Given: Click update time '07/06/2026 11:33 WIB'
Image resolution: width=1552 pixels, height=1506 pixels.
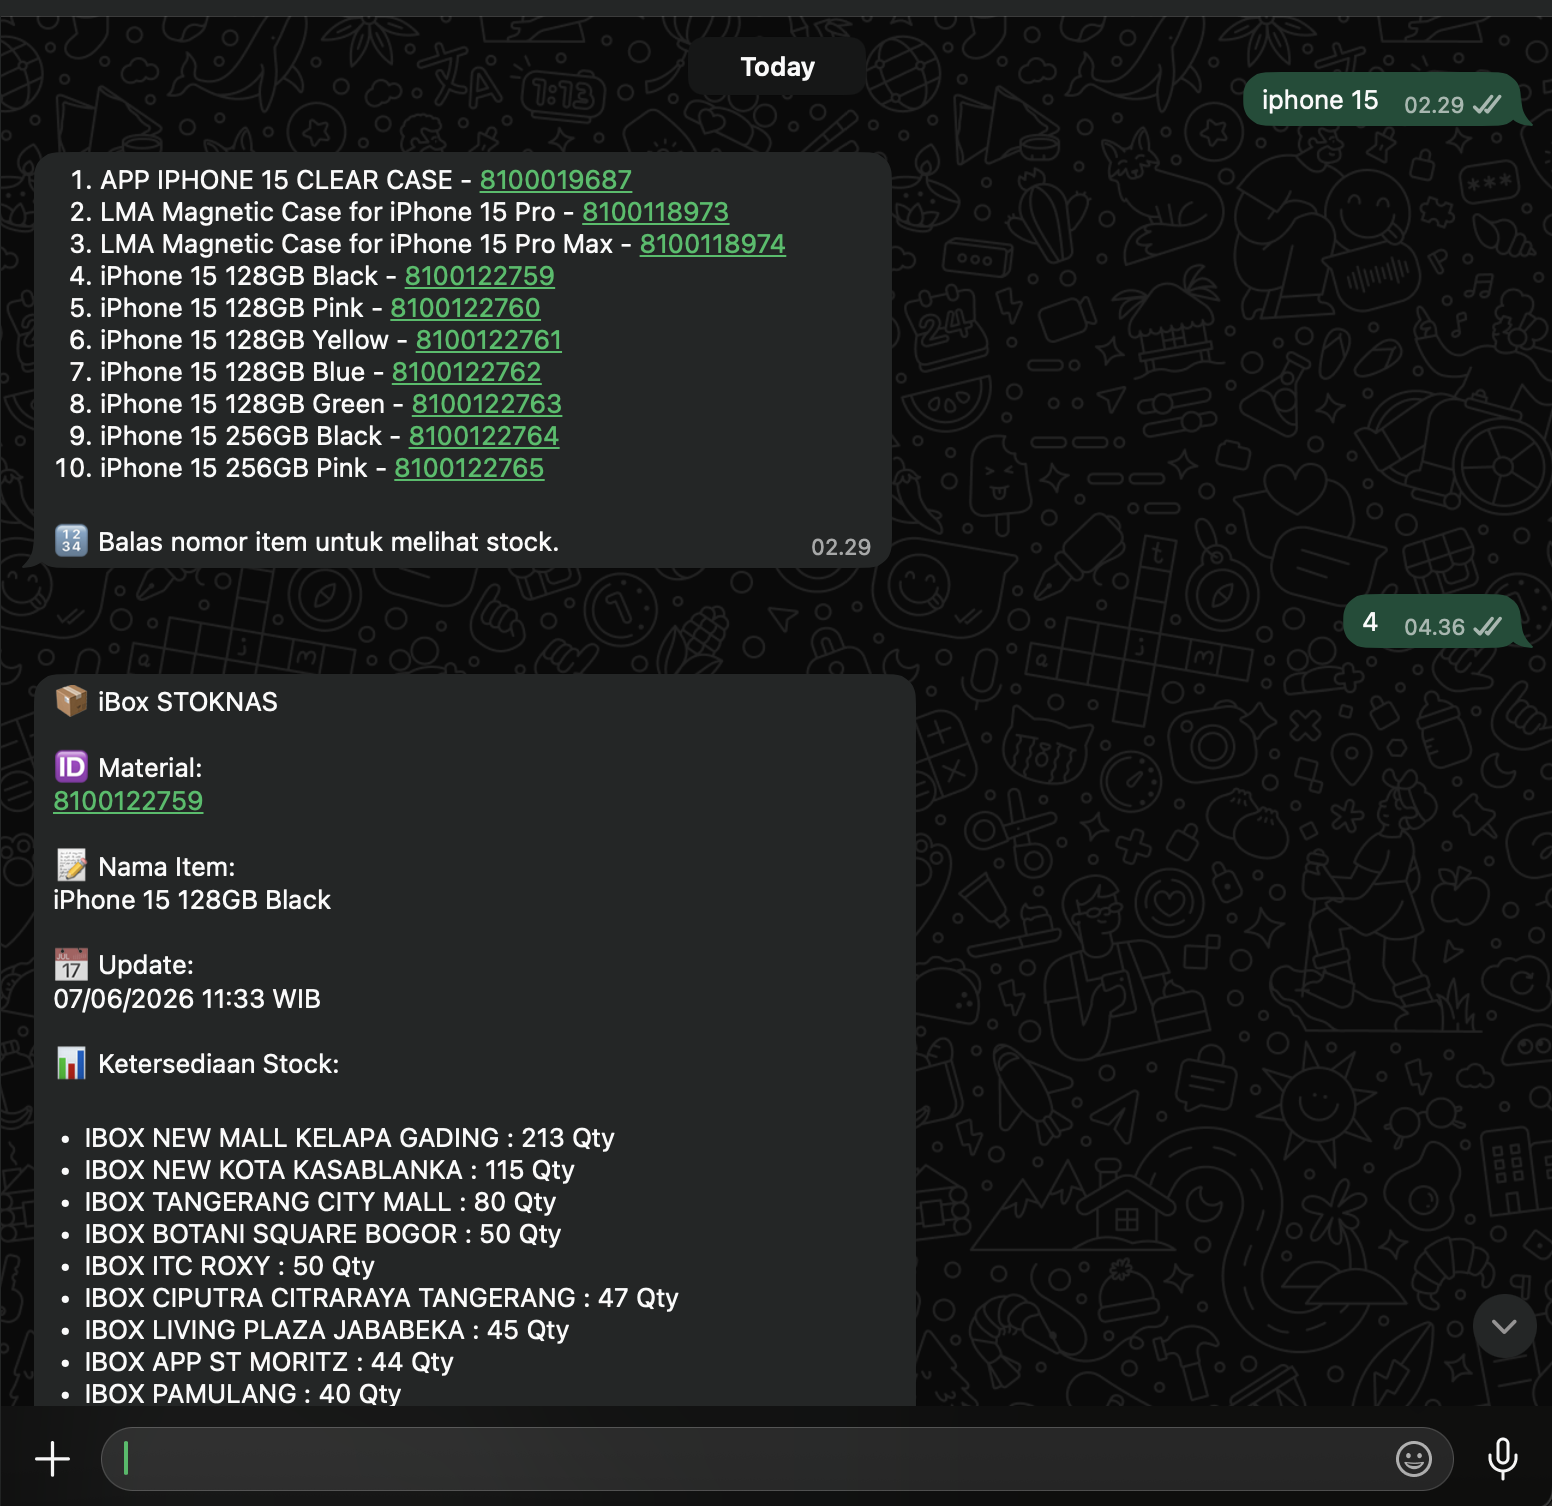Looking at the screenshot, I should (x=187, y=999).
